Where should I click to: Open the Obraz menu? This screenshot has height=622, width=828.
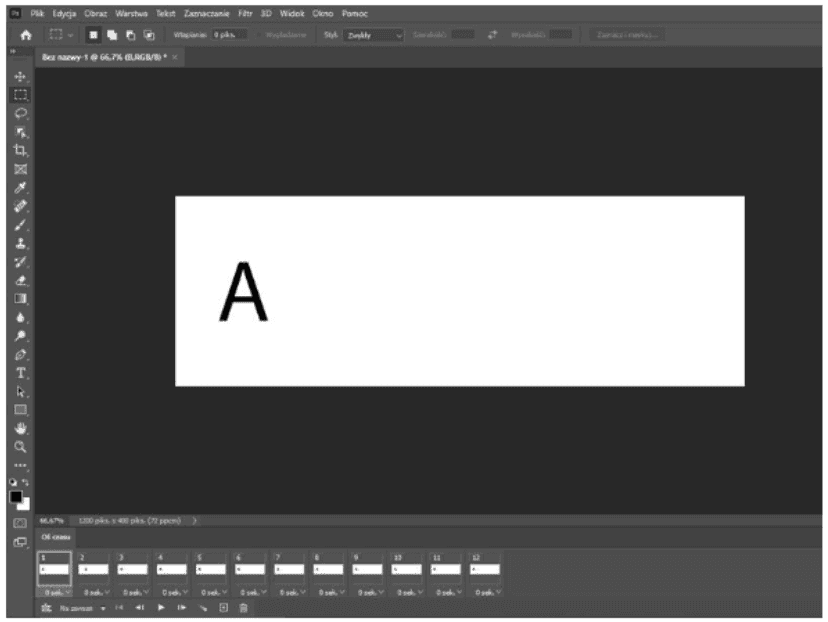coord(96,13)
